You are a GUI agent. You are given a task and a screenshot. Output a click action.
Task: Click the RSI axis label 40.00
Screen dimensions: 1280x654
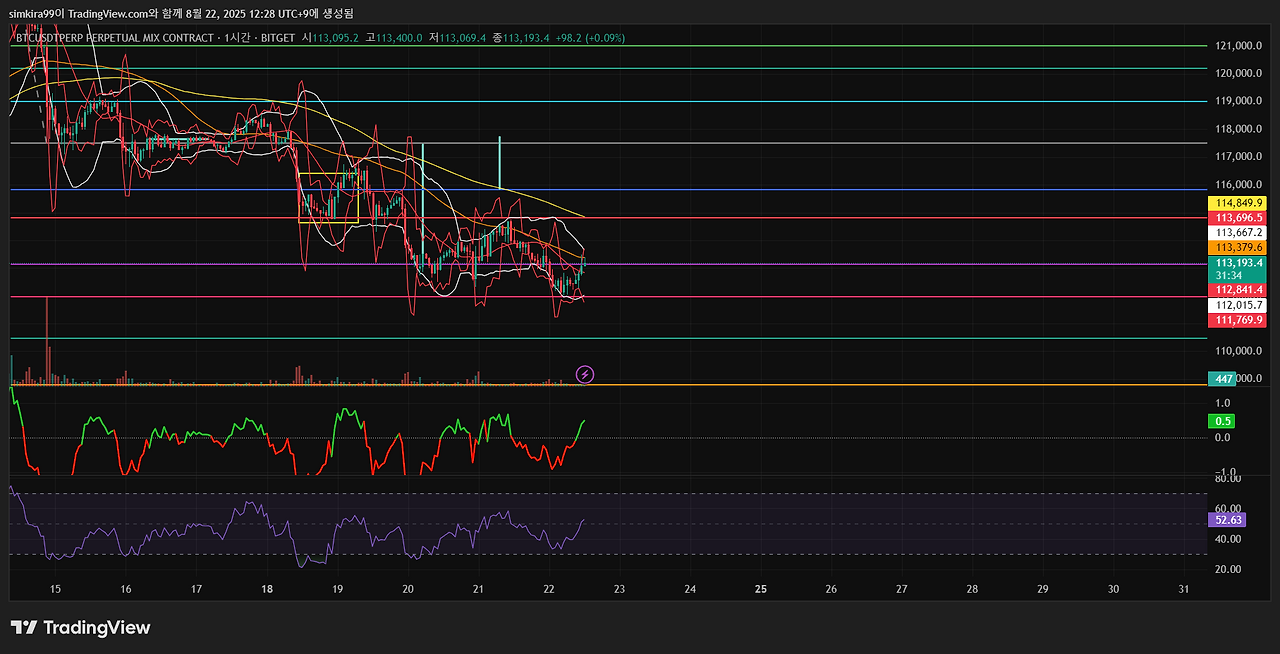(1229, 539)
